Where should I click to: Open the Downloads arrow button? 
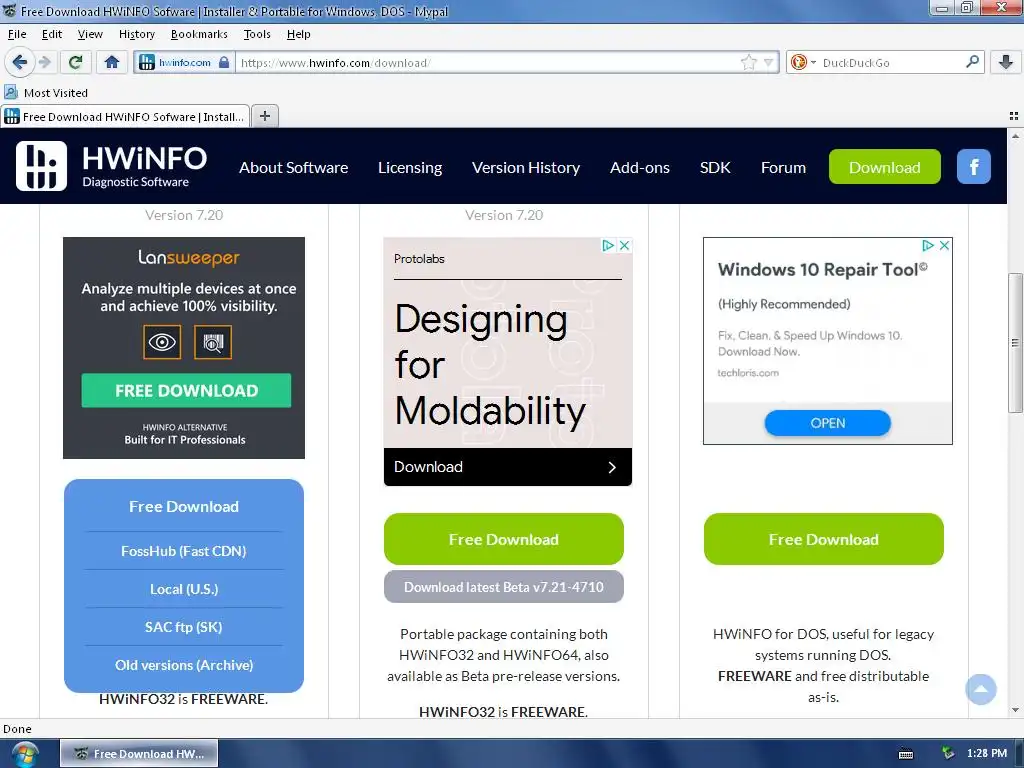(x=1006, y=63)
